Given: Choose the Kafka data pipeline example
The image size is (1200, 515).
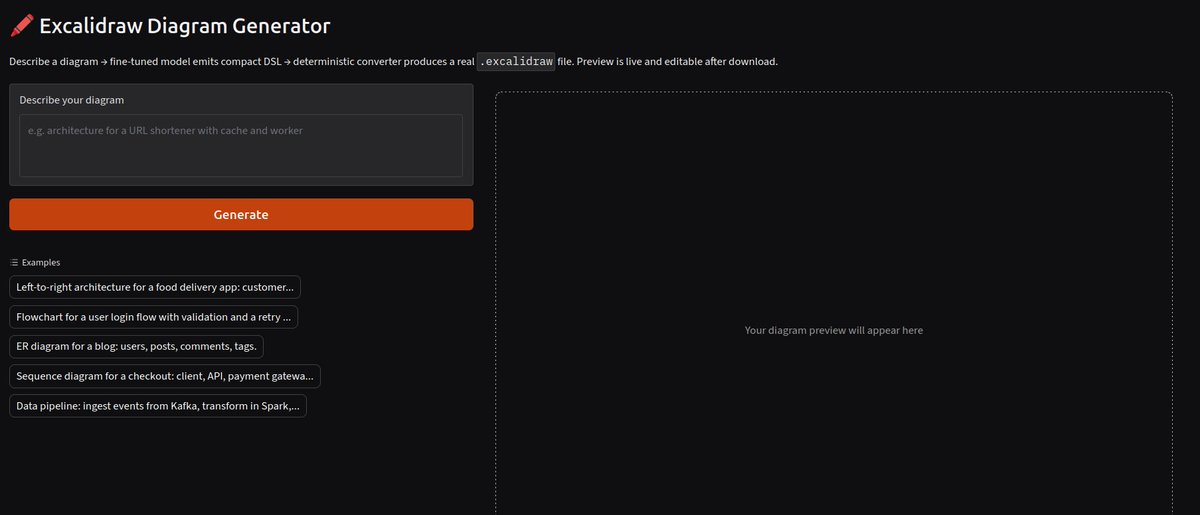Looking at the screenshot, I should click(158, 406).
